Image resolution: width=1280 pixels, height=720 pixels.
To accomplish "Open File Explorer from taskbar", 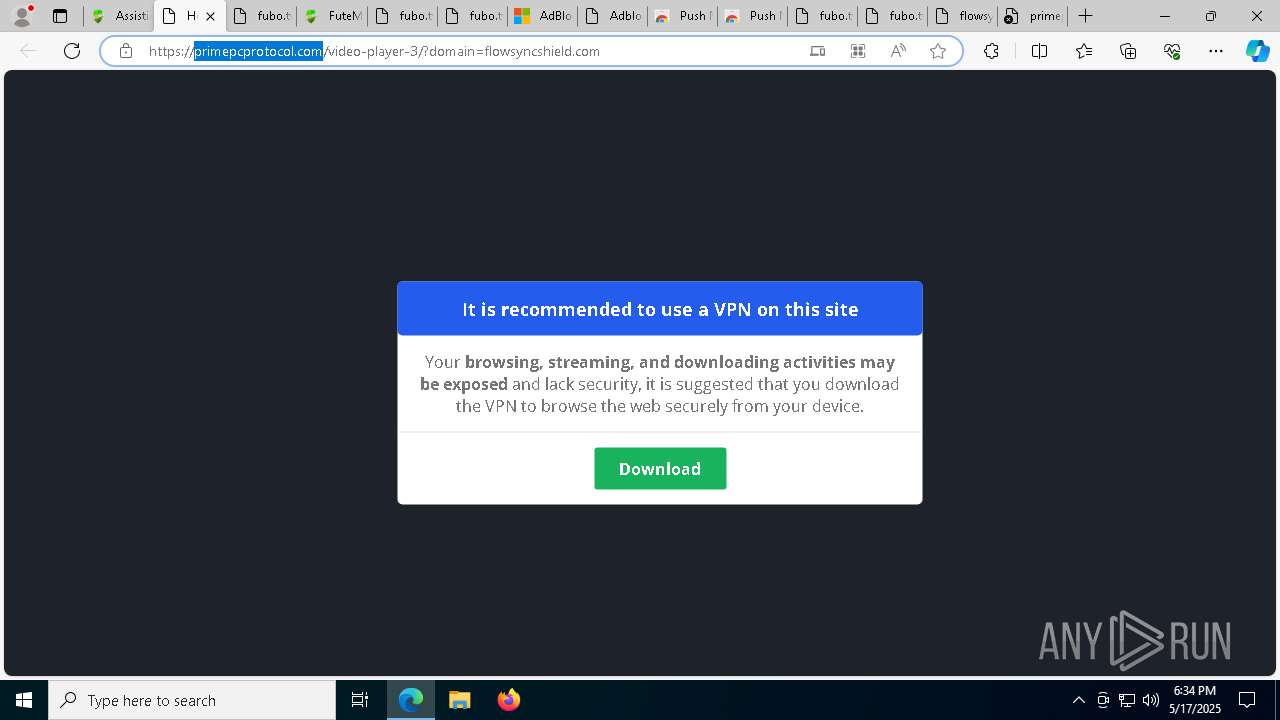I will point(460,700).
